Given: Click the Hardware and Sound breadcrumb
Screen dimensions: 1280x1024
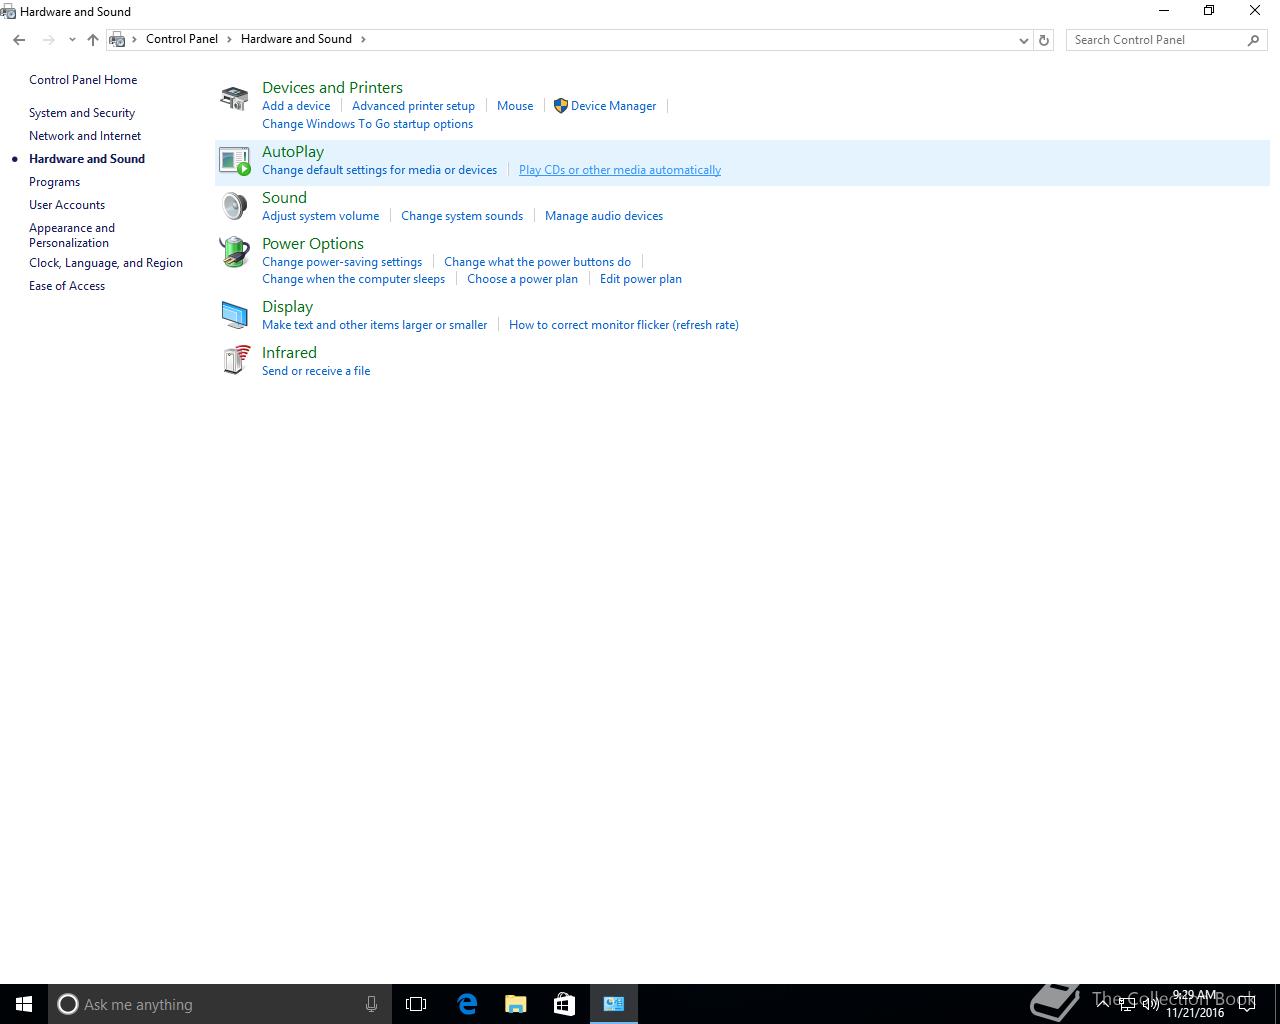Looking at the screenshot, I should (296, 39).
